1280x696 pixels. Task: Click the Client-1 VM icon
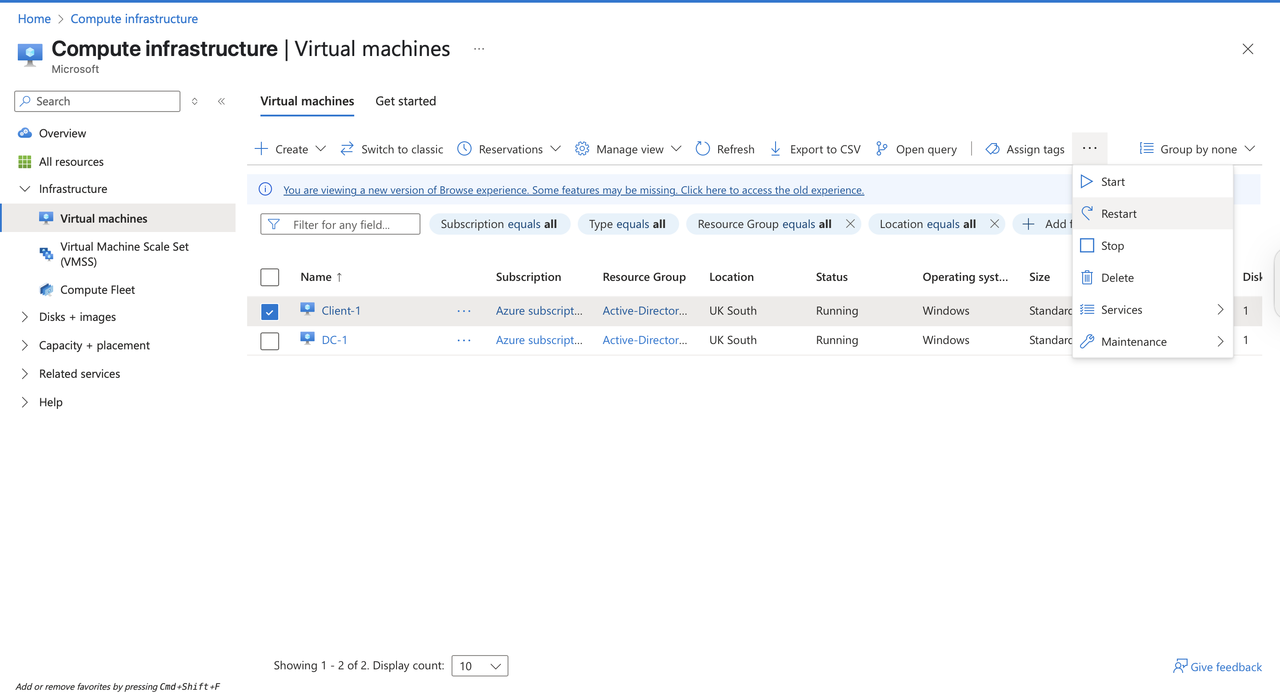(308, 310)
